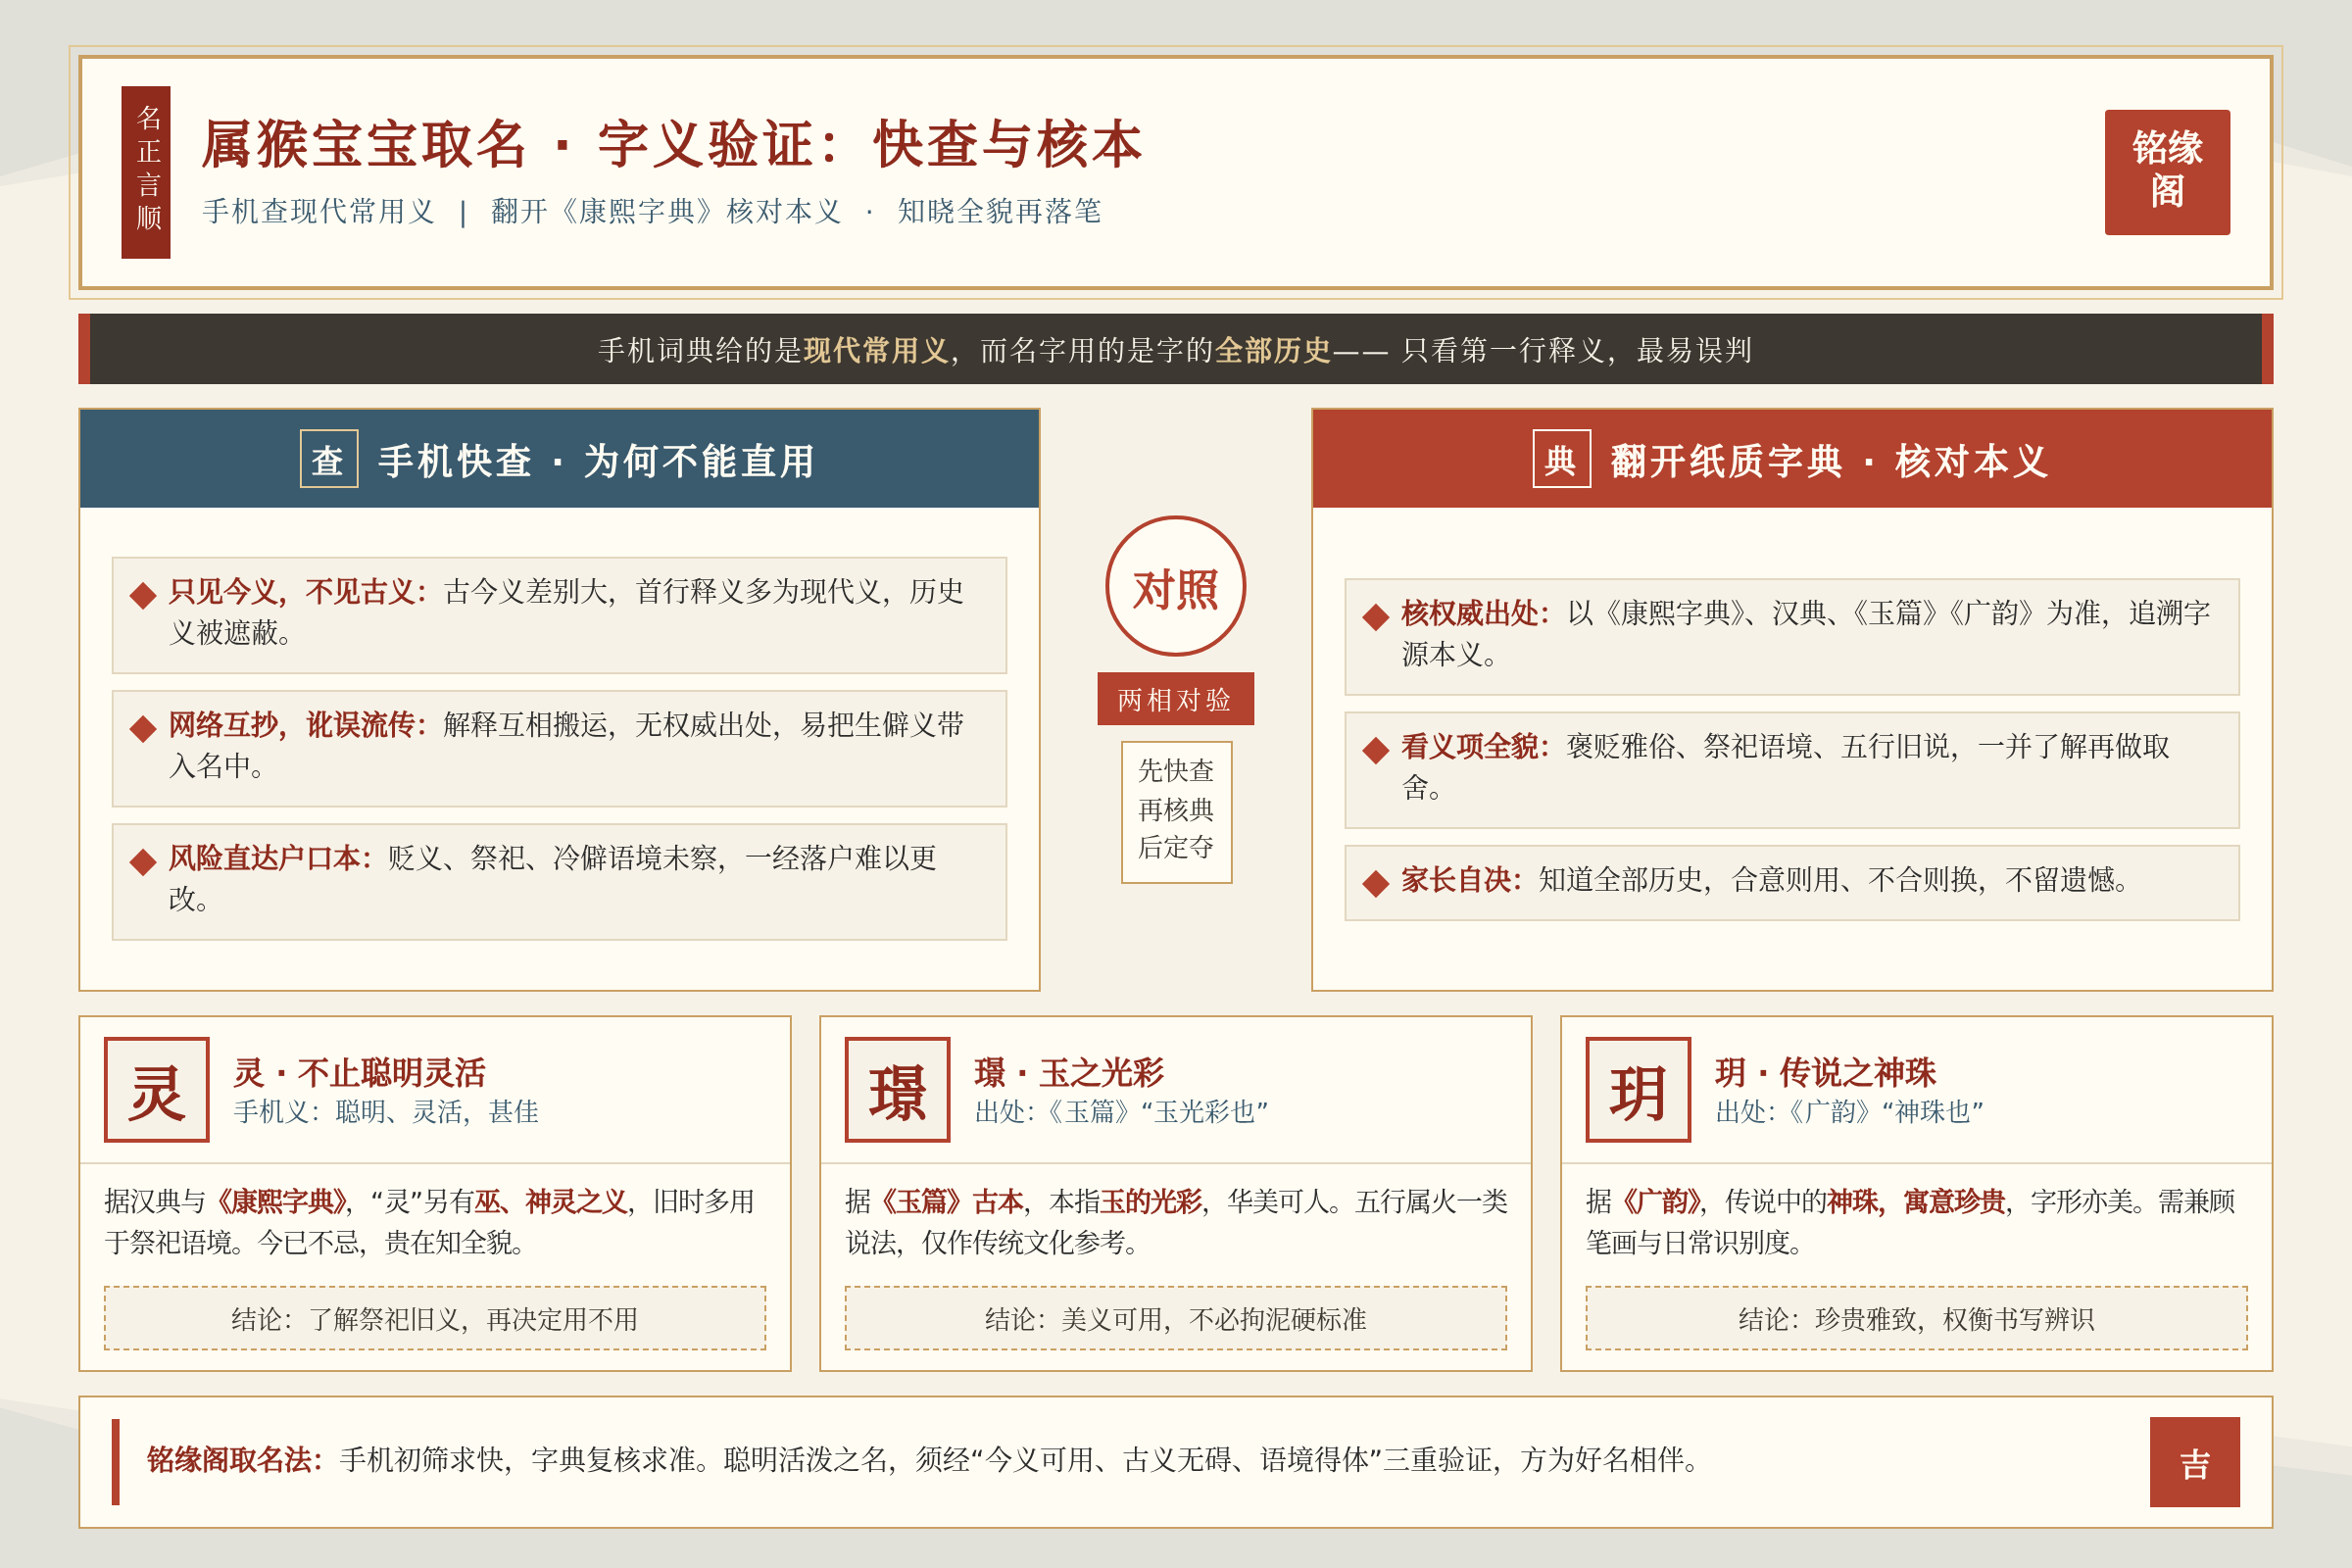
Task: Click the item 网络互抄，讹误流传
Action: tap(559, 748)
